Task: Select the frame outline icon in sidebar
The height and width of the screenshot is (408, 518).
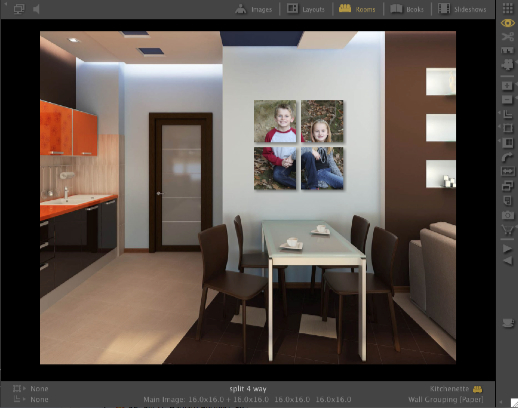Action: [508, 128]
